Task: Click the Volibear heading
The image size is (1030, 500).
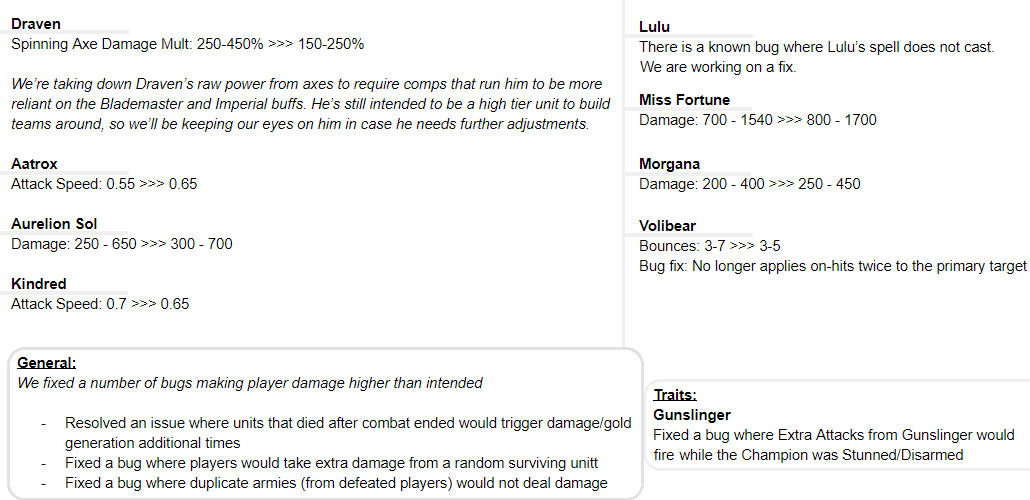Action: point(667,226)
